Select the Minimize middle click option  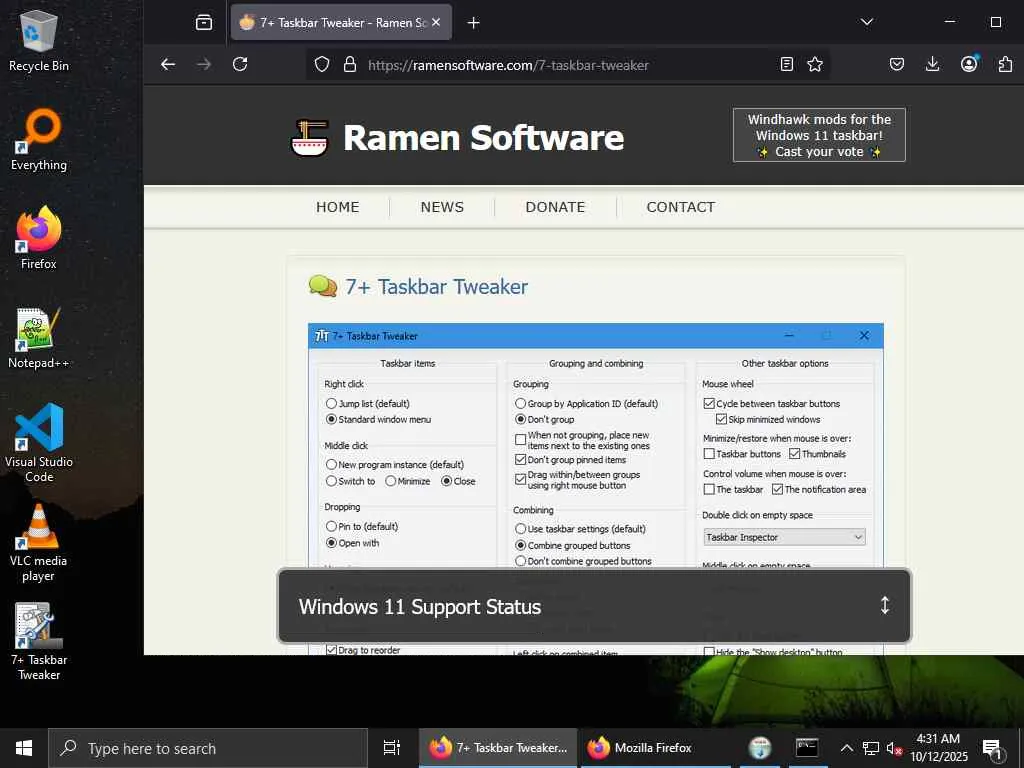391,481
